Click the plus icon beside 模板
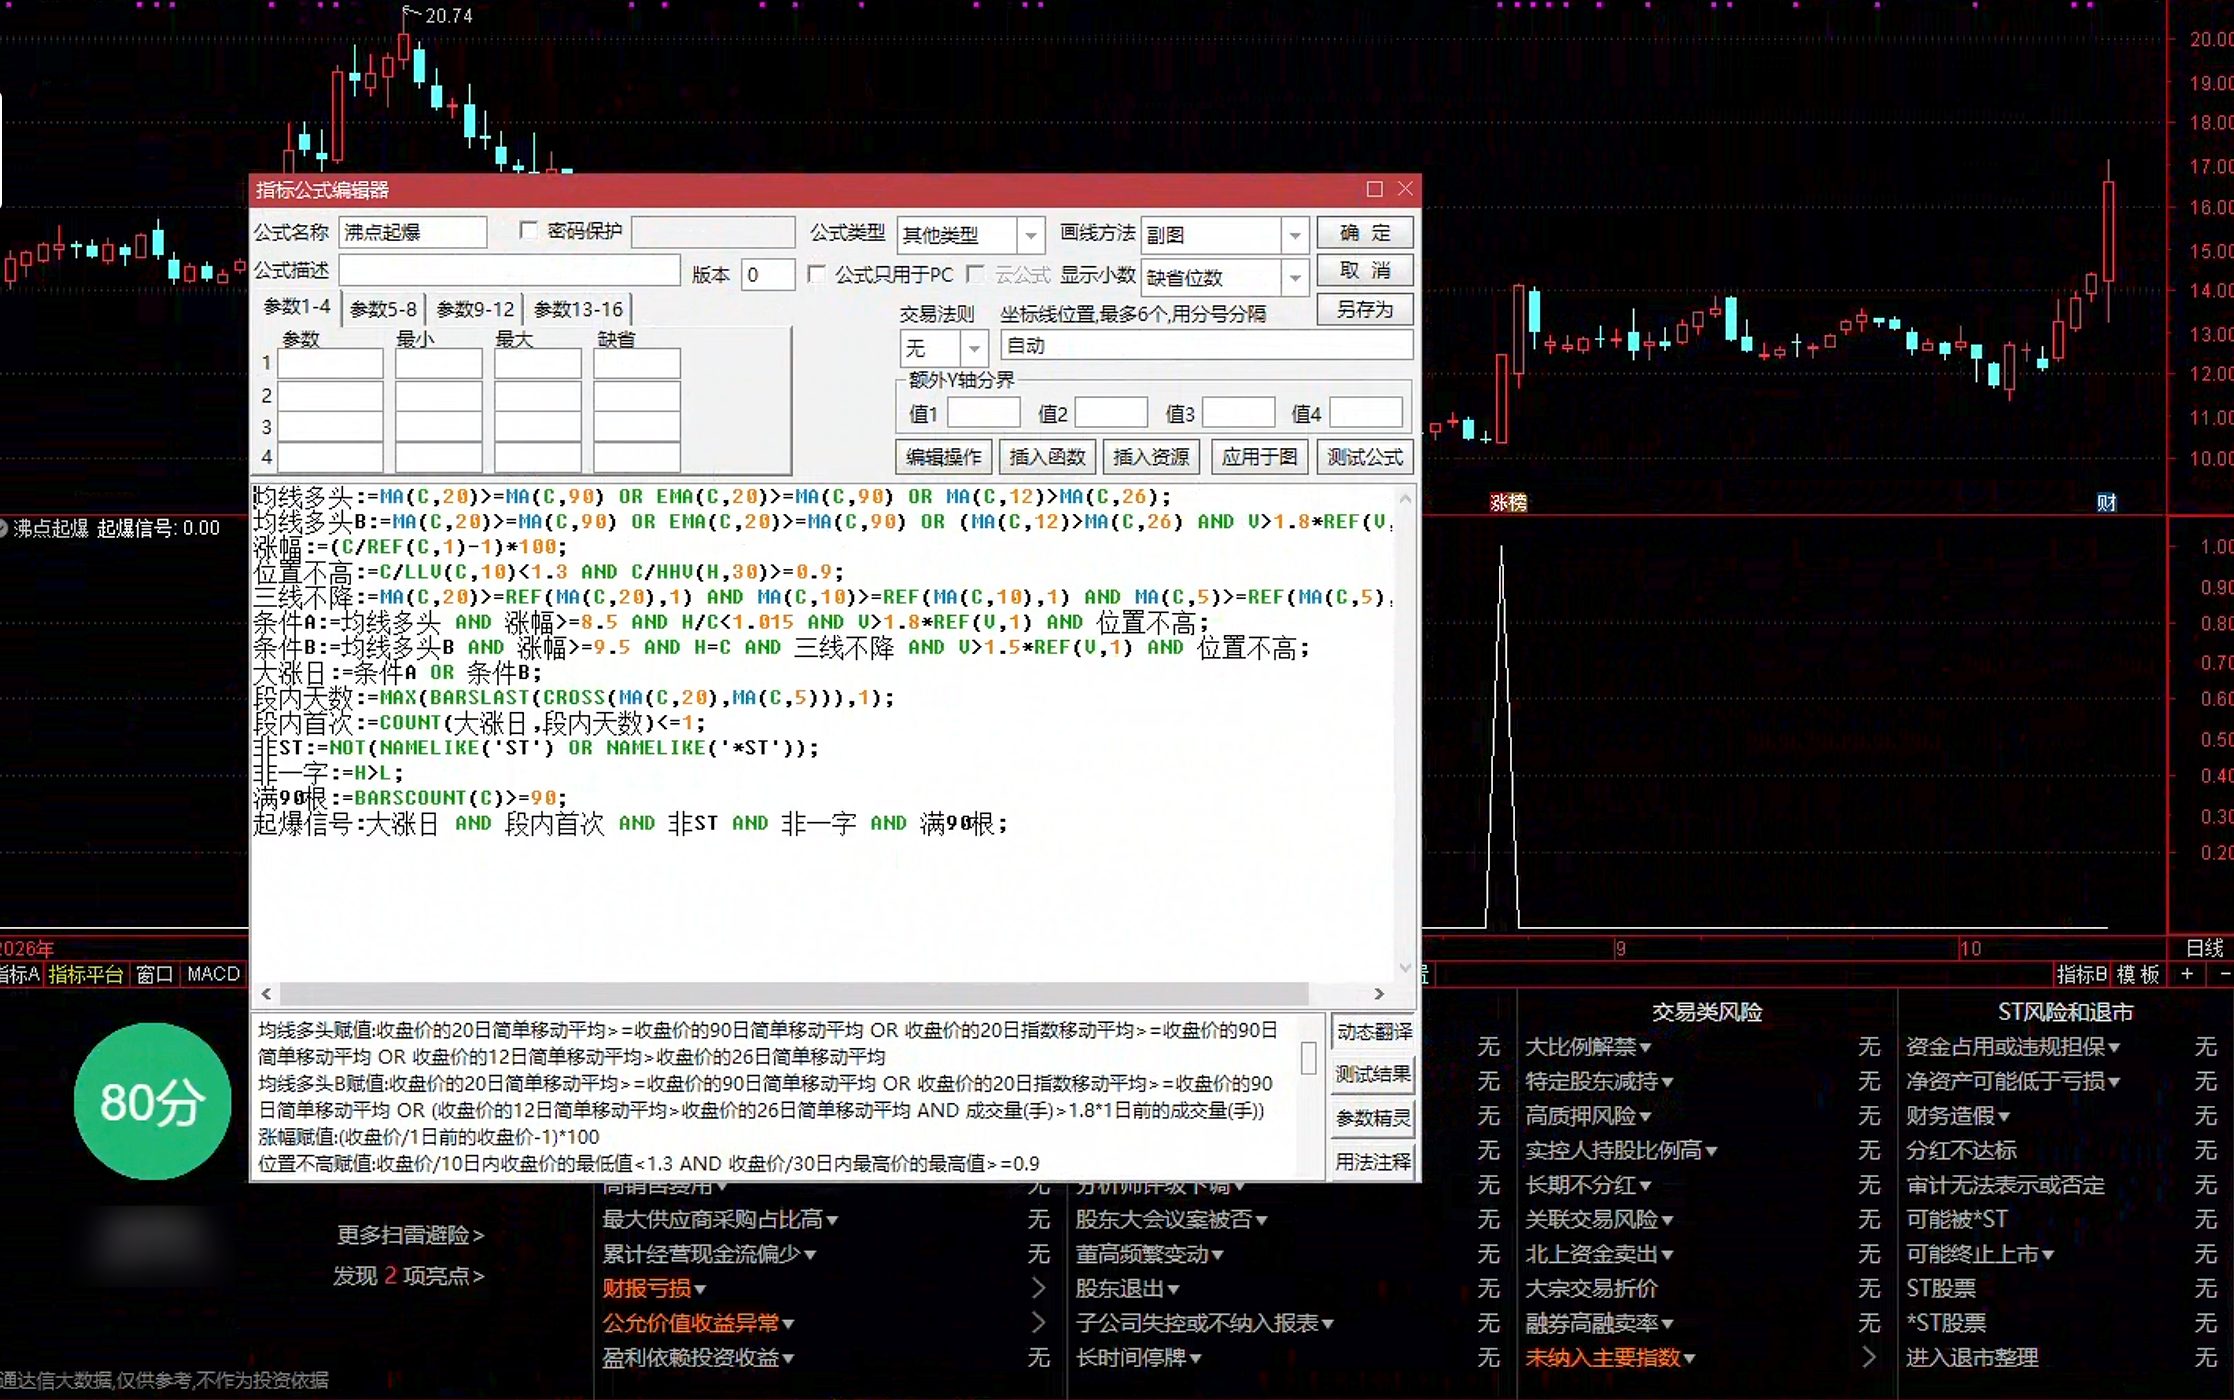2234x1400 pixels. pyautogui.click(x=2187, y=974)
